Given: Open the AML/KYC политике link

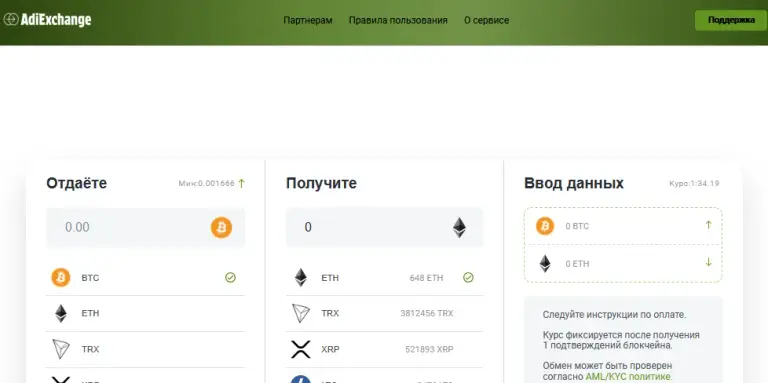Looking at the screenshot, I should [x=629, y=377].
